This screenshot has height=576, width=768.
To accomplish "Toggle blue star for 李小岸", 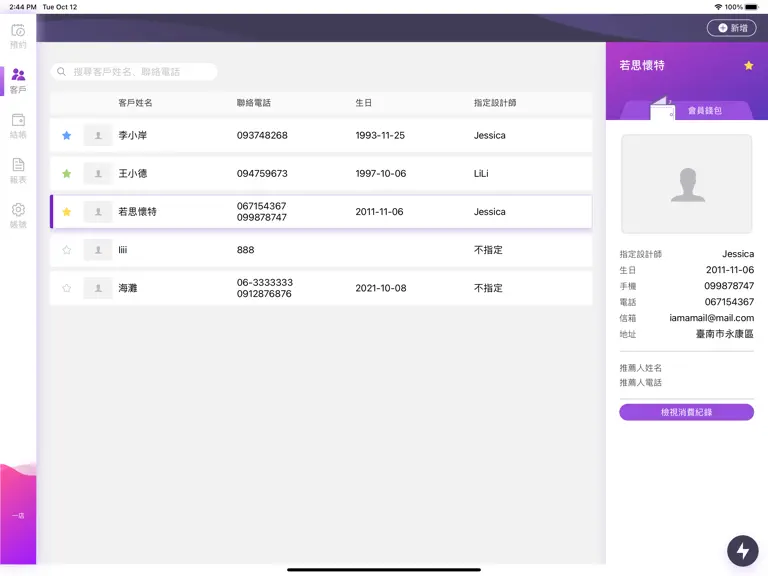I will tap(67, 135).
